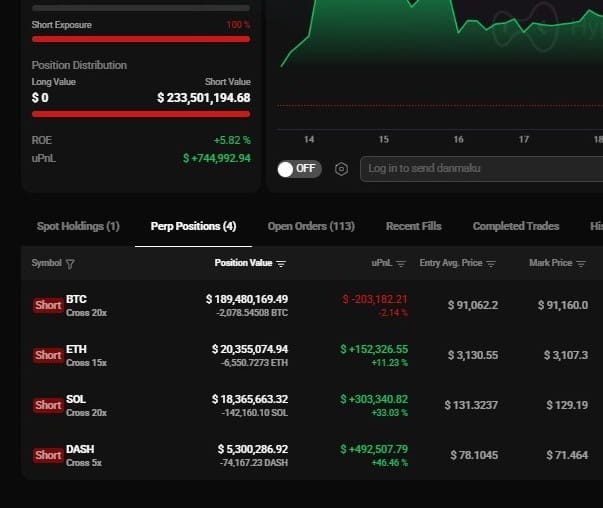Screen dimensions: 603x508
Task: Open the Open Orders (113) tab
Action: point(311,226)
